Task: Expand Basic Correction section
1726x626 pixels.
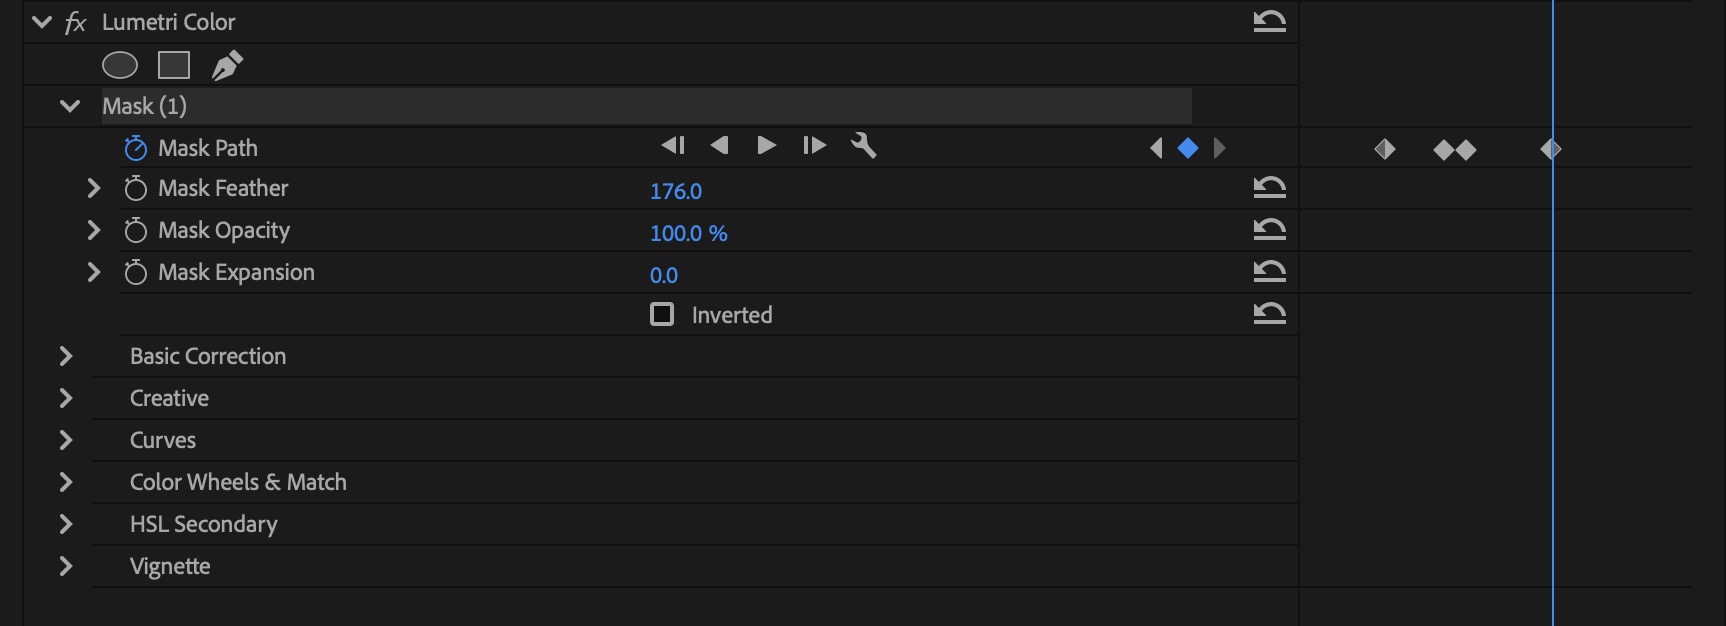Action: tap(65, 356)
